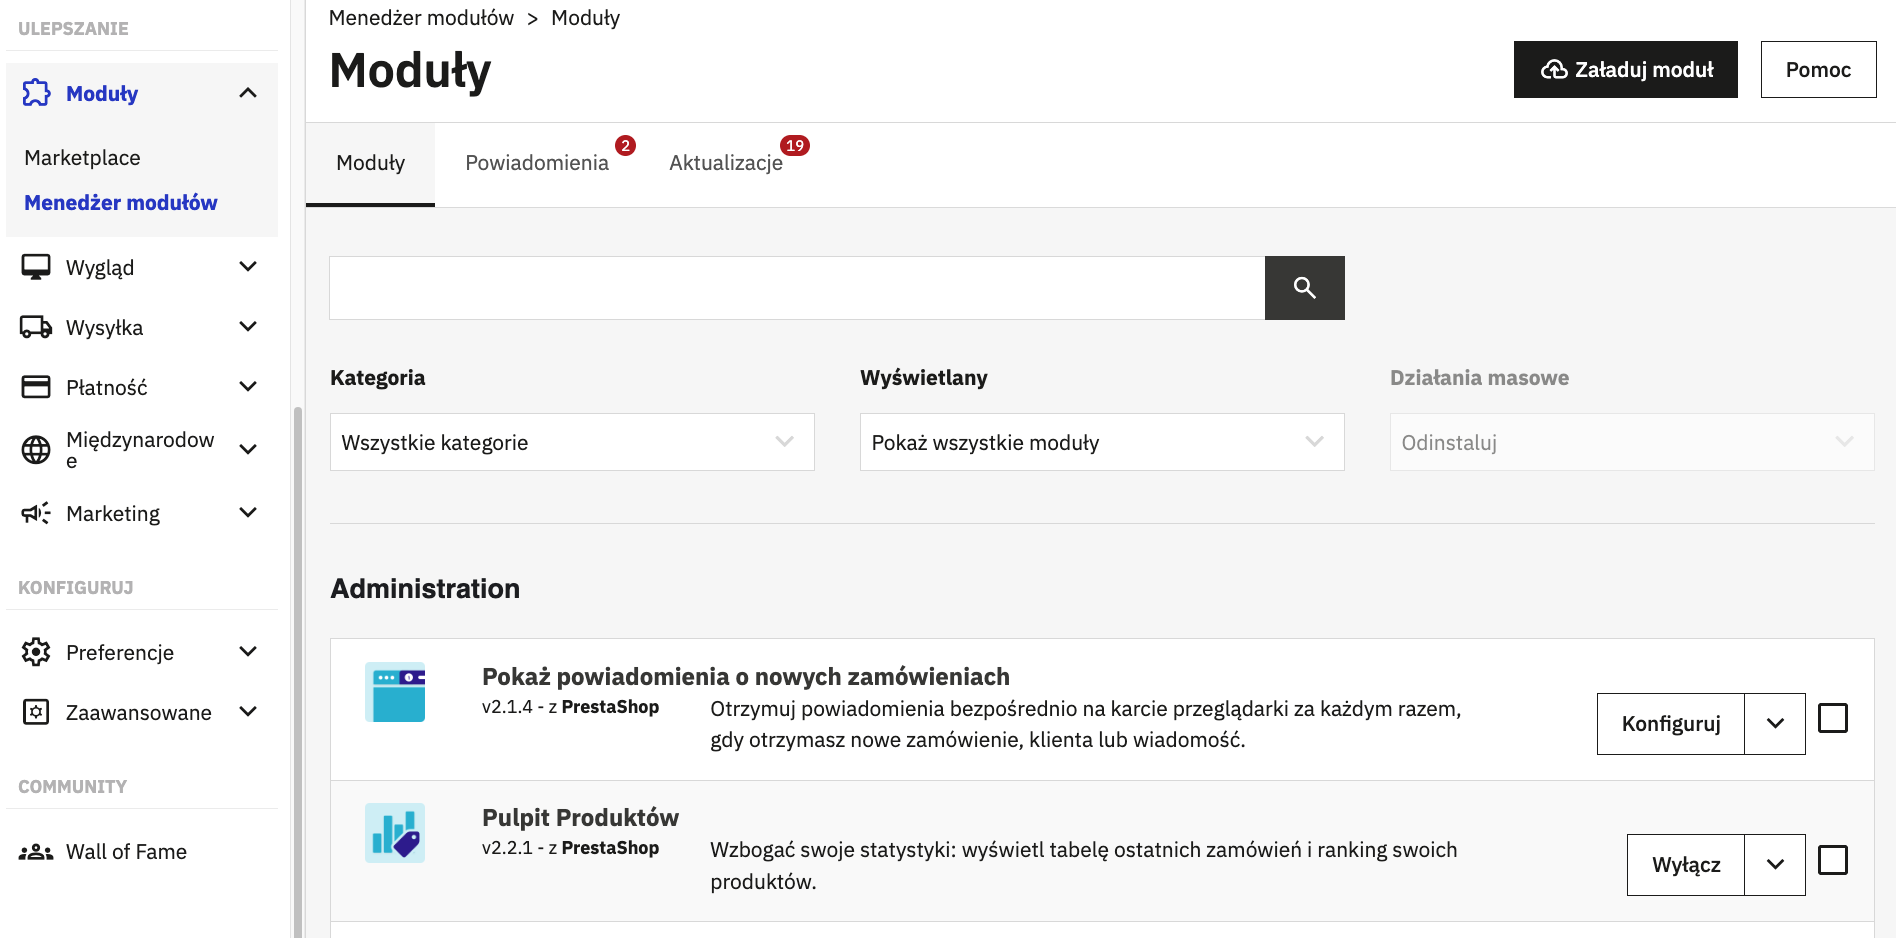
Task: Expand the Wysyłka sidebar menu
Action: click(x=248, y=327)
